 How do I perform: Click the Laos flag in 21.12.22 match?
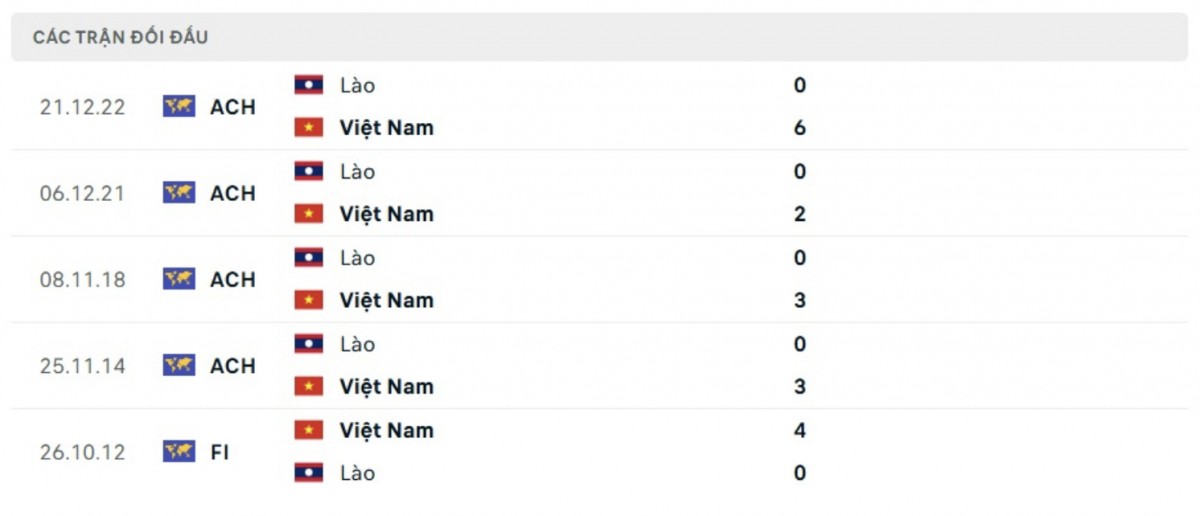point(308,85)
